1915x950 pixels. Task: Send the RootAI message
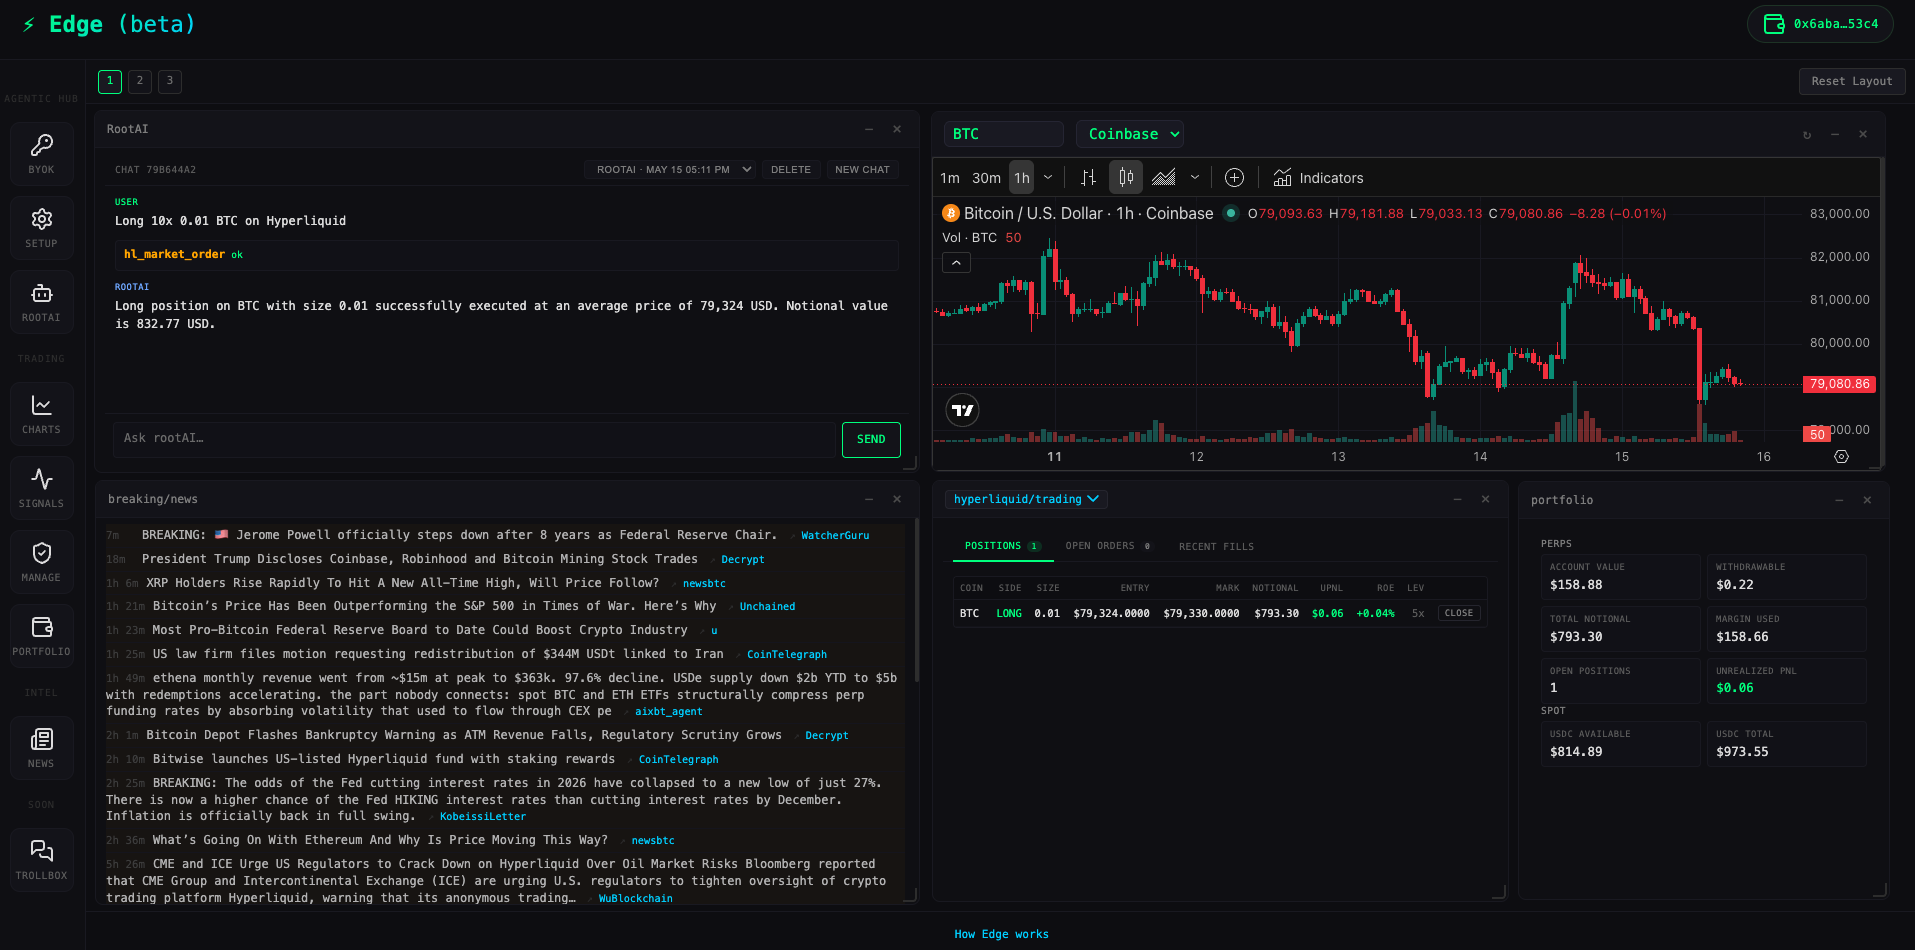click(x=871, y=439)
